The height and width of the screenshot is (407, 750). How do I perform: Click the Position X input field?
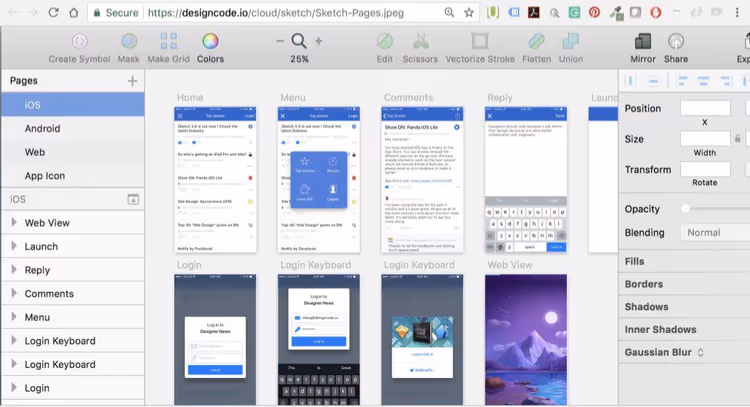tap(706, 108)
